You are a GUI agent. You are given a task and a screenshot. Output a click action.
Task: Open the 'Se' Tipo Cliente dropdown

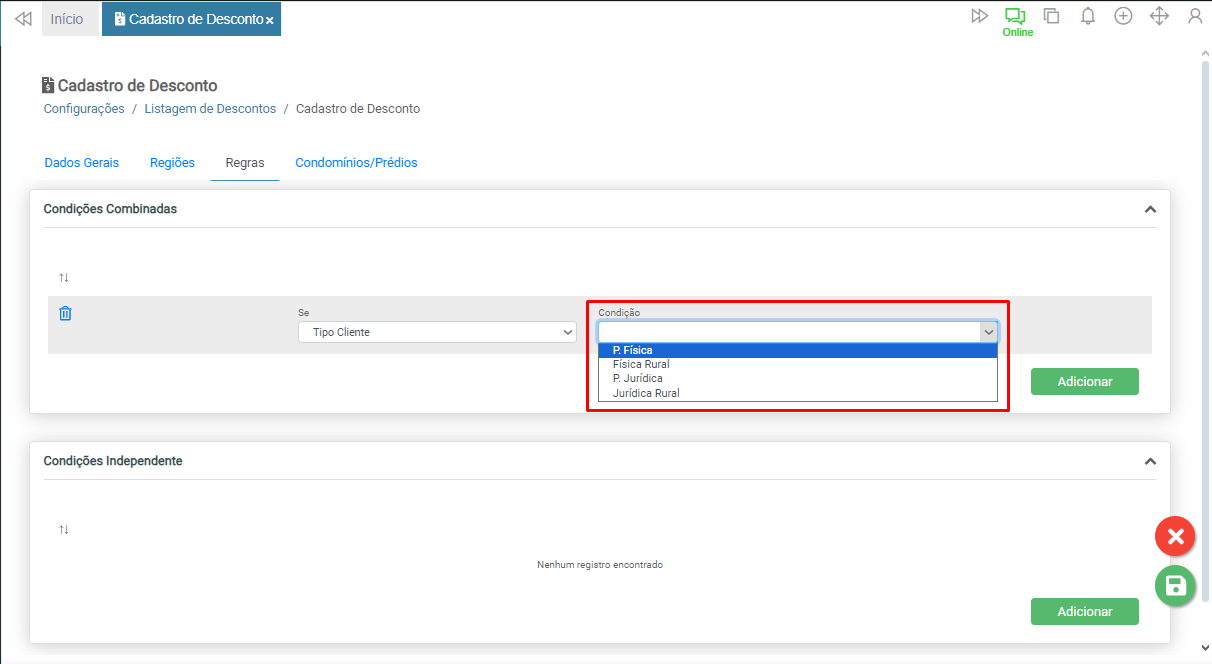coord(437,332)
